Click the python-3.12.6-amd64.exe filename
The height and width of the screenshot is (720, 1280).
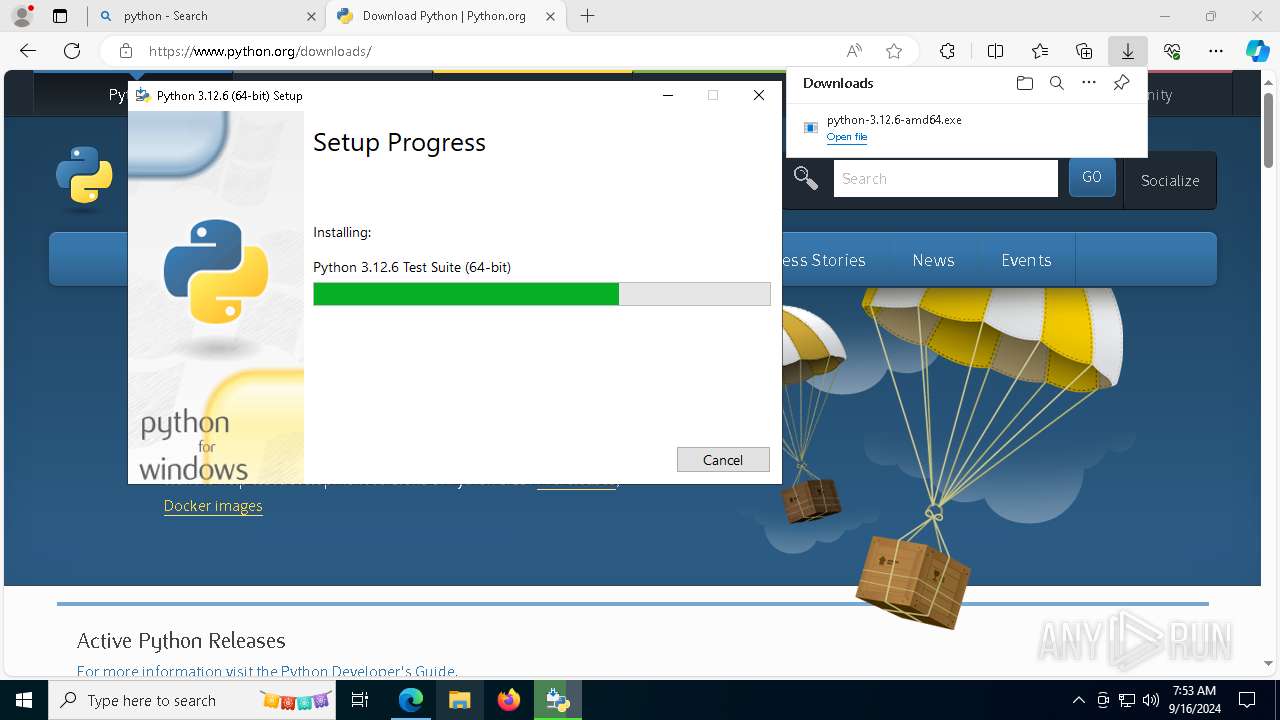(894, 119)
